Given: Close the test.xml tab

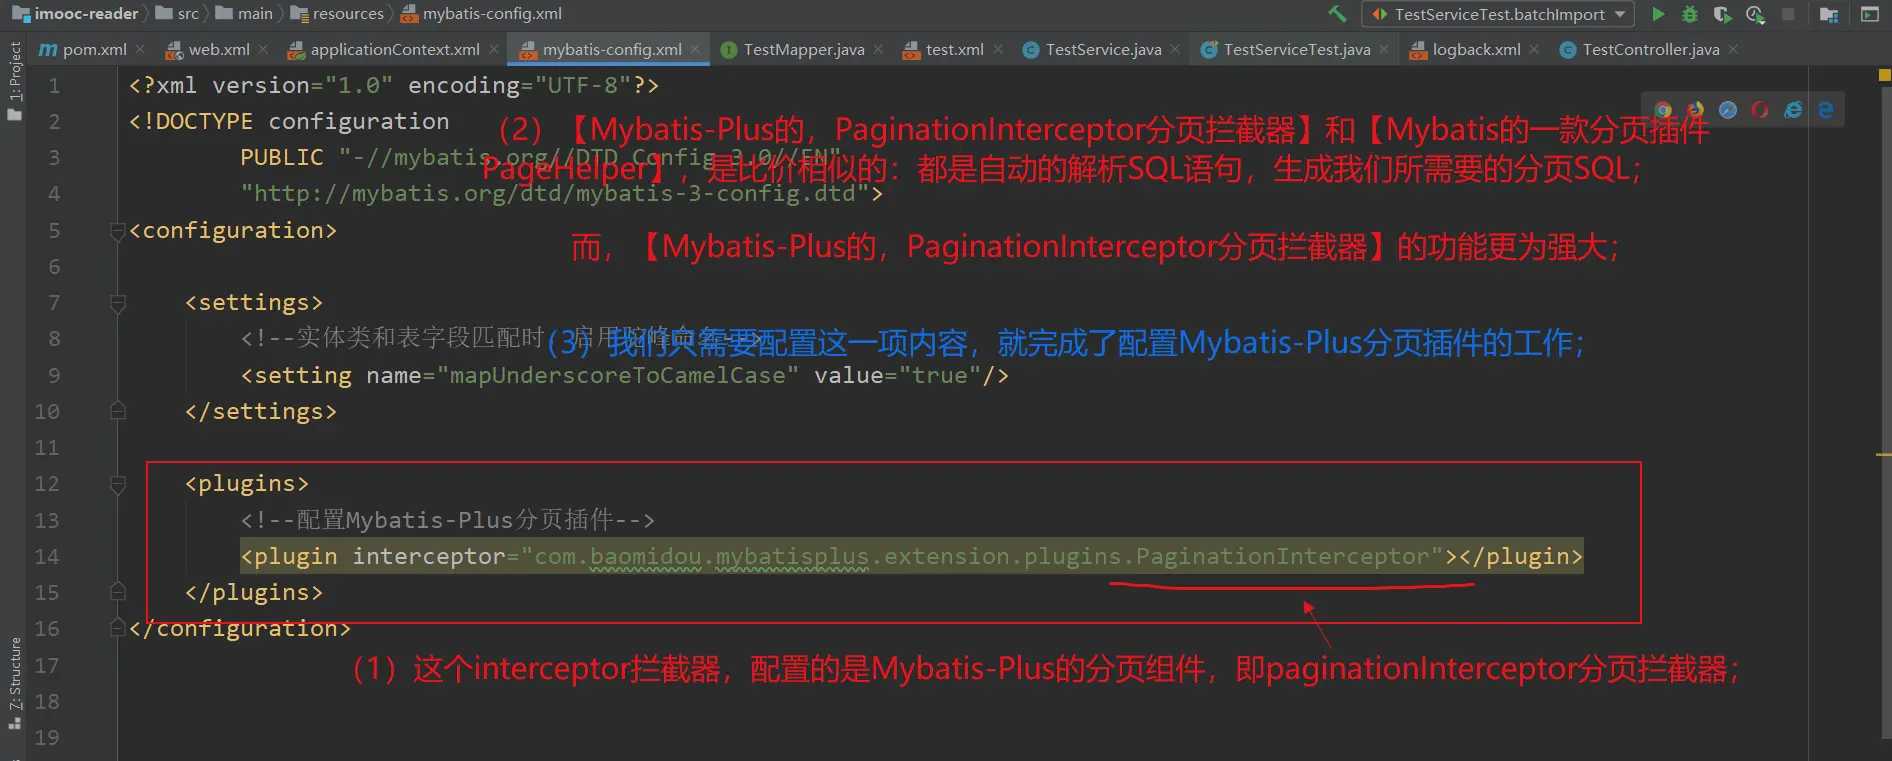Looking at the screenshot, I should (x=998, y=49).
